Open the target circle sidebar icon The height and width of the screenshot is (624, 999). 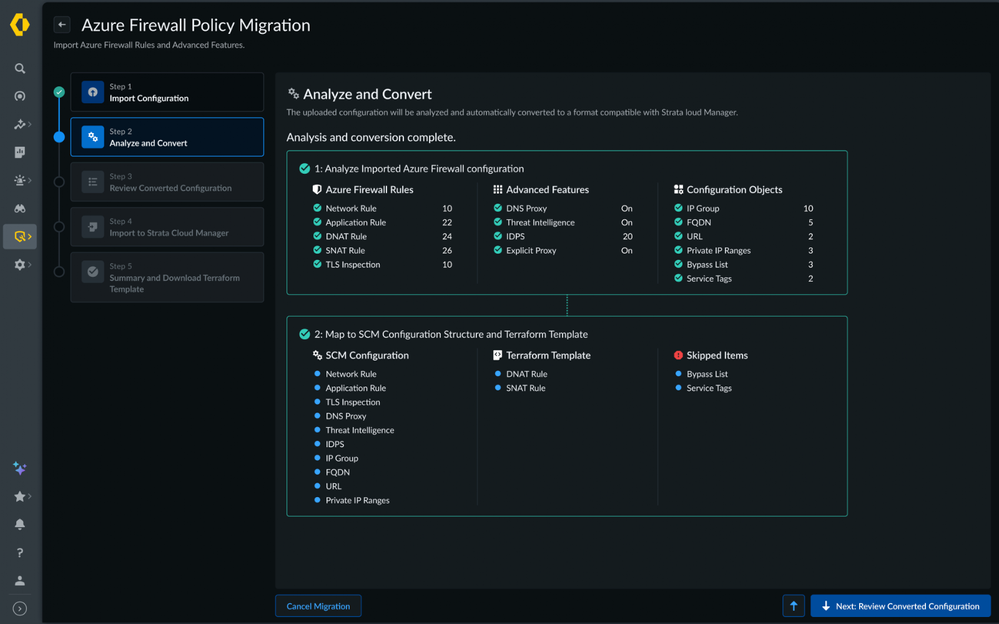(x=20, y=96)
